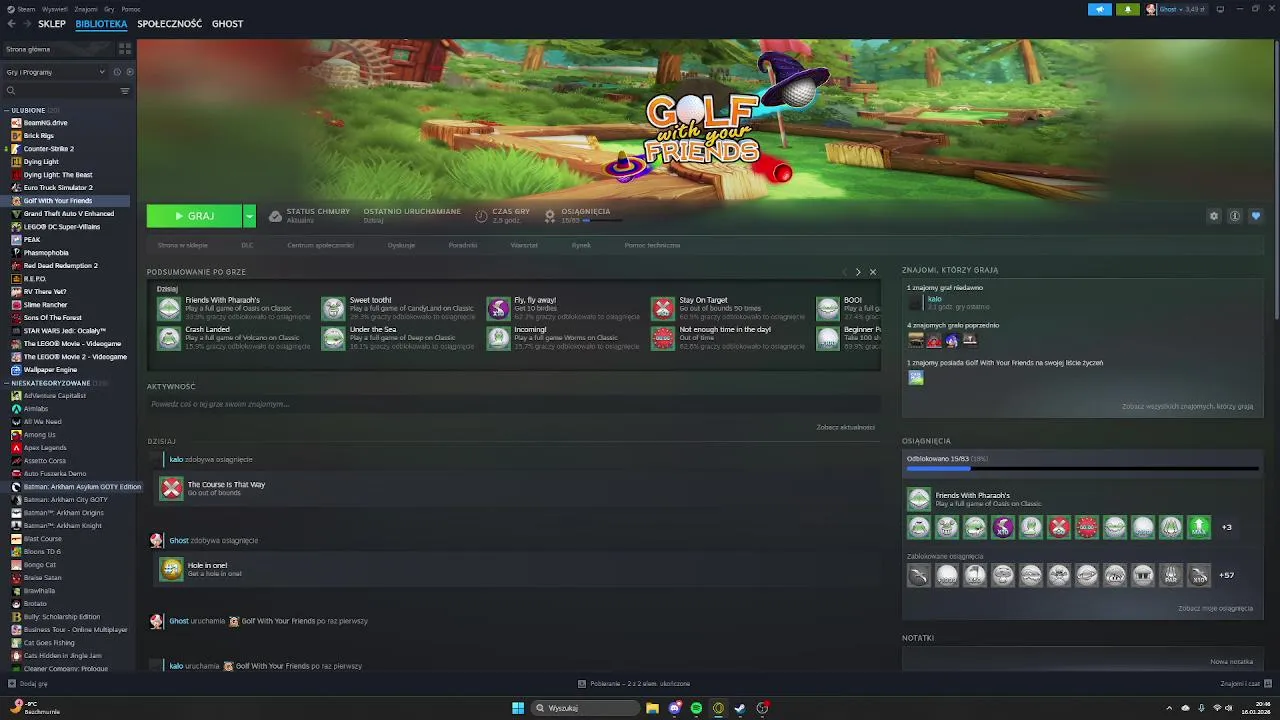Click The Course Is That Way icon
Screen dimensions: 1280x720
[x=172, y=488]
